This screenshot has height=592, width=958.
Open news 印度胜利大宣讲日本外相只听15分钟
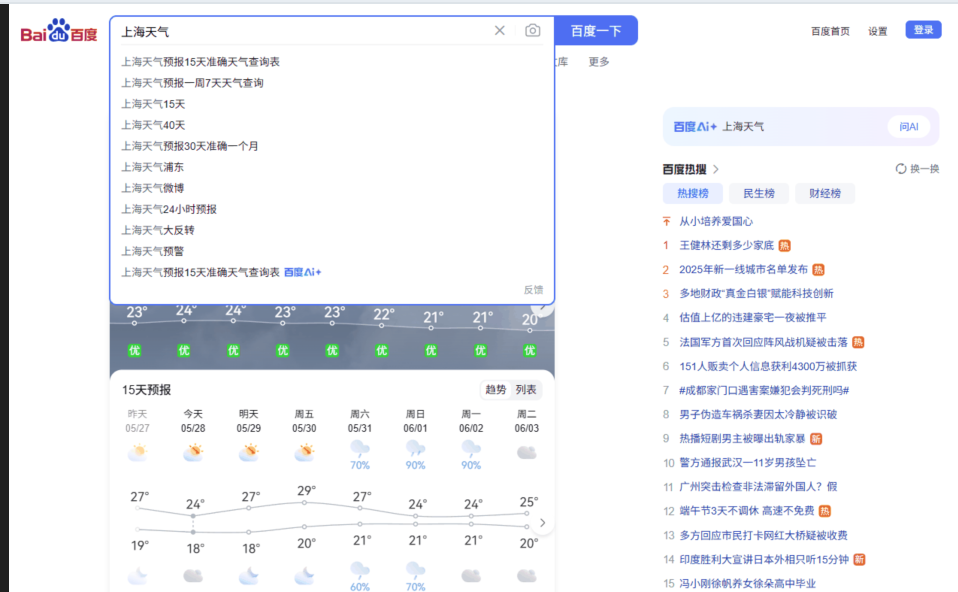pos(764,560)
